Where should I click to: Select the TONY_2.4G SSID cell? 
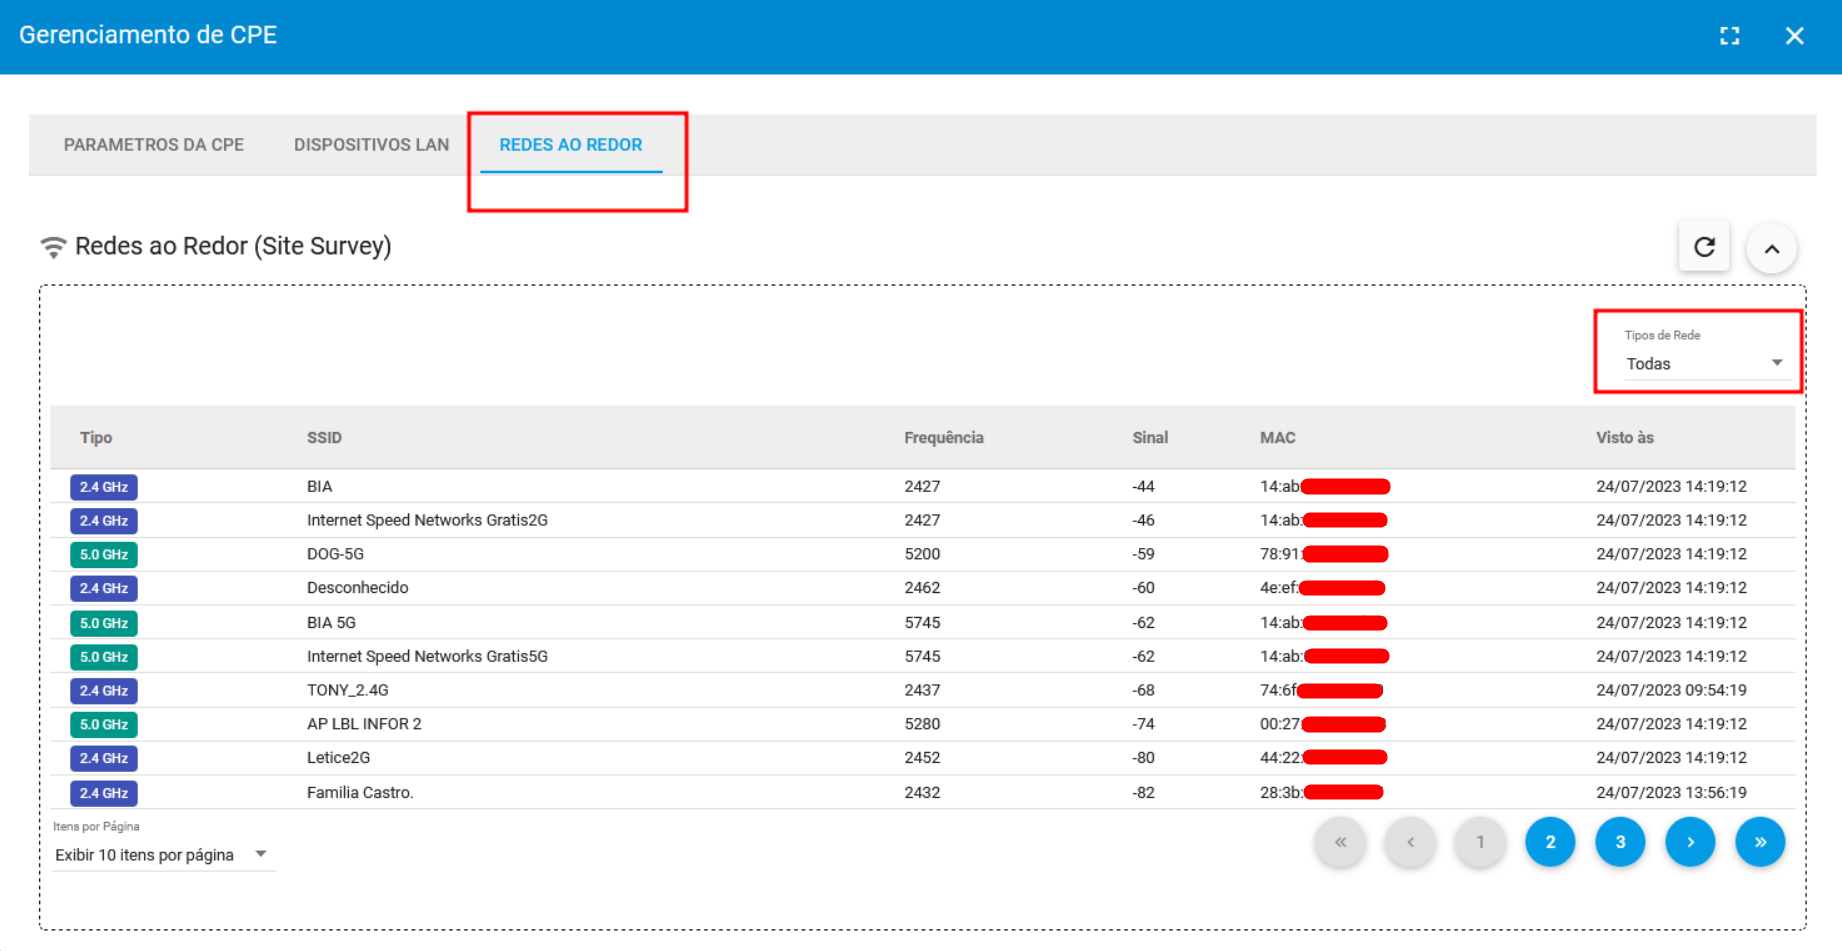coord(347,690)
